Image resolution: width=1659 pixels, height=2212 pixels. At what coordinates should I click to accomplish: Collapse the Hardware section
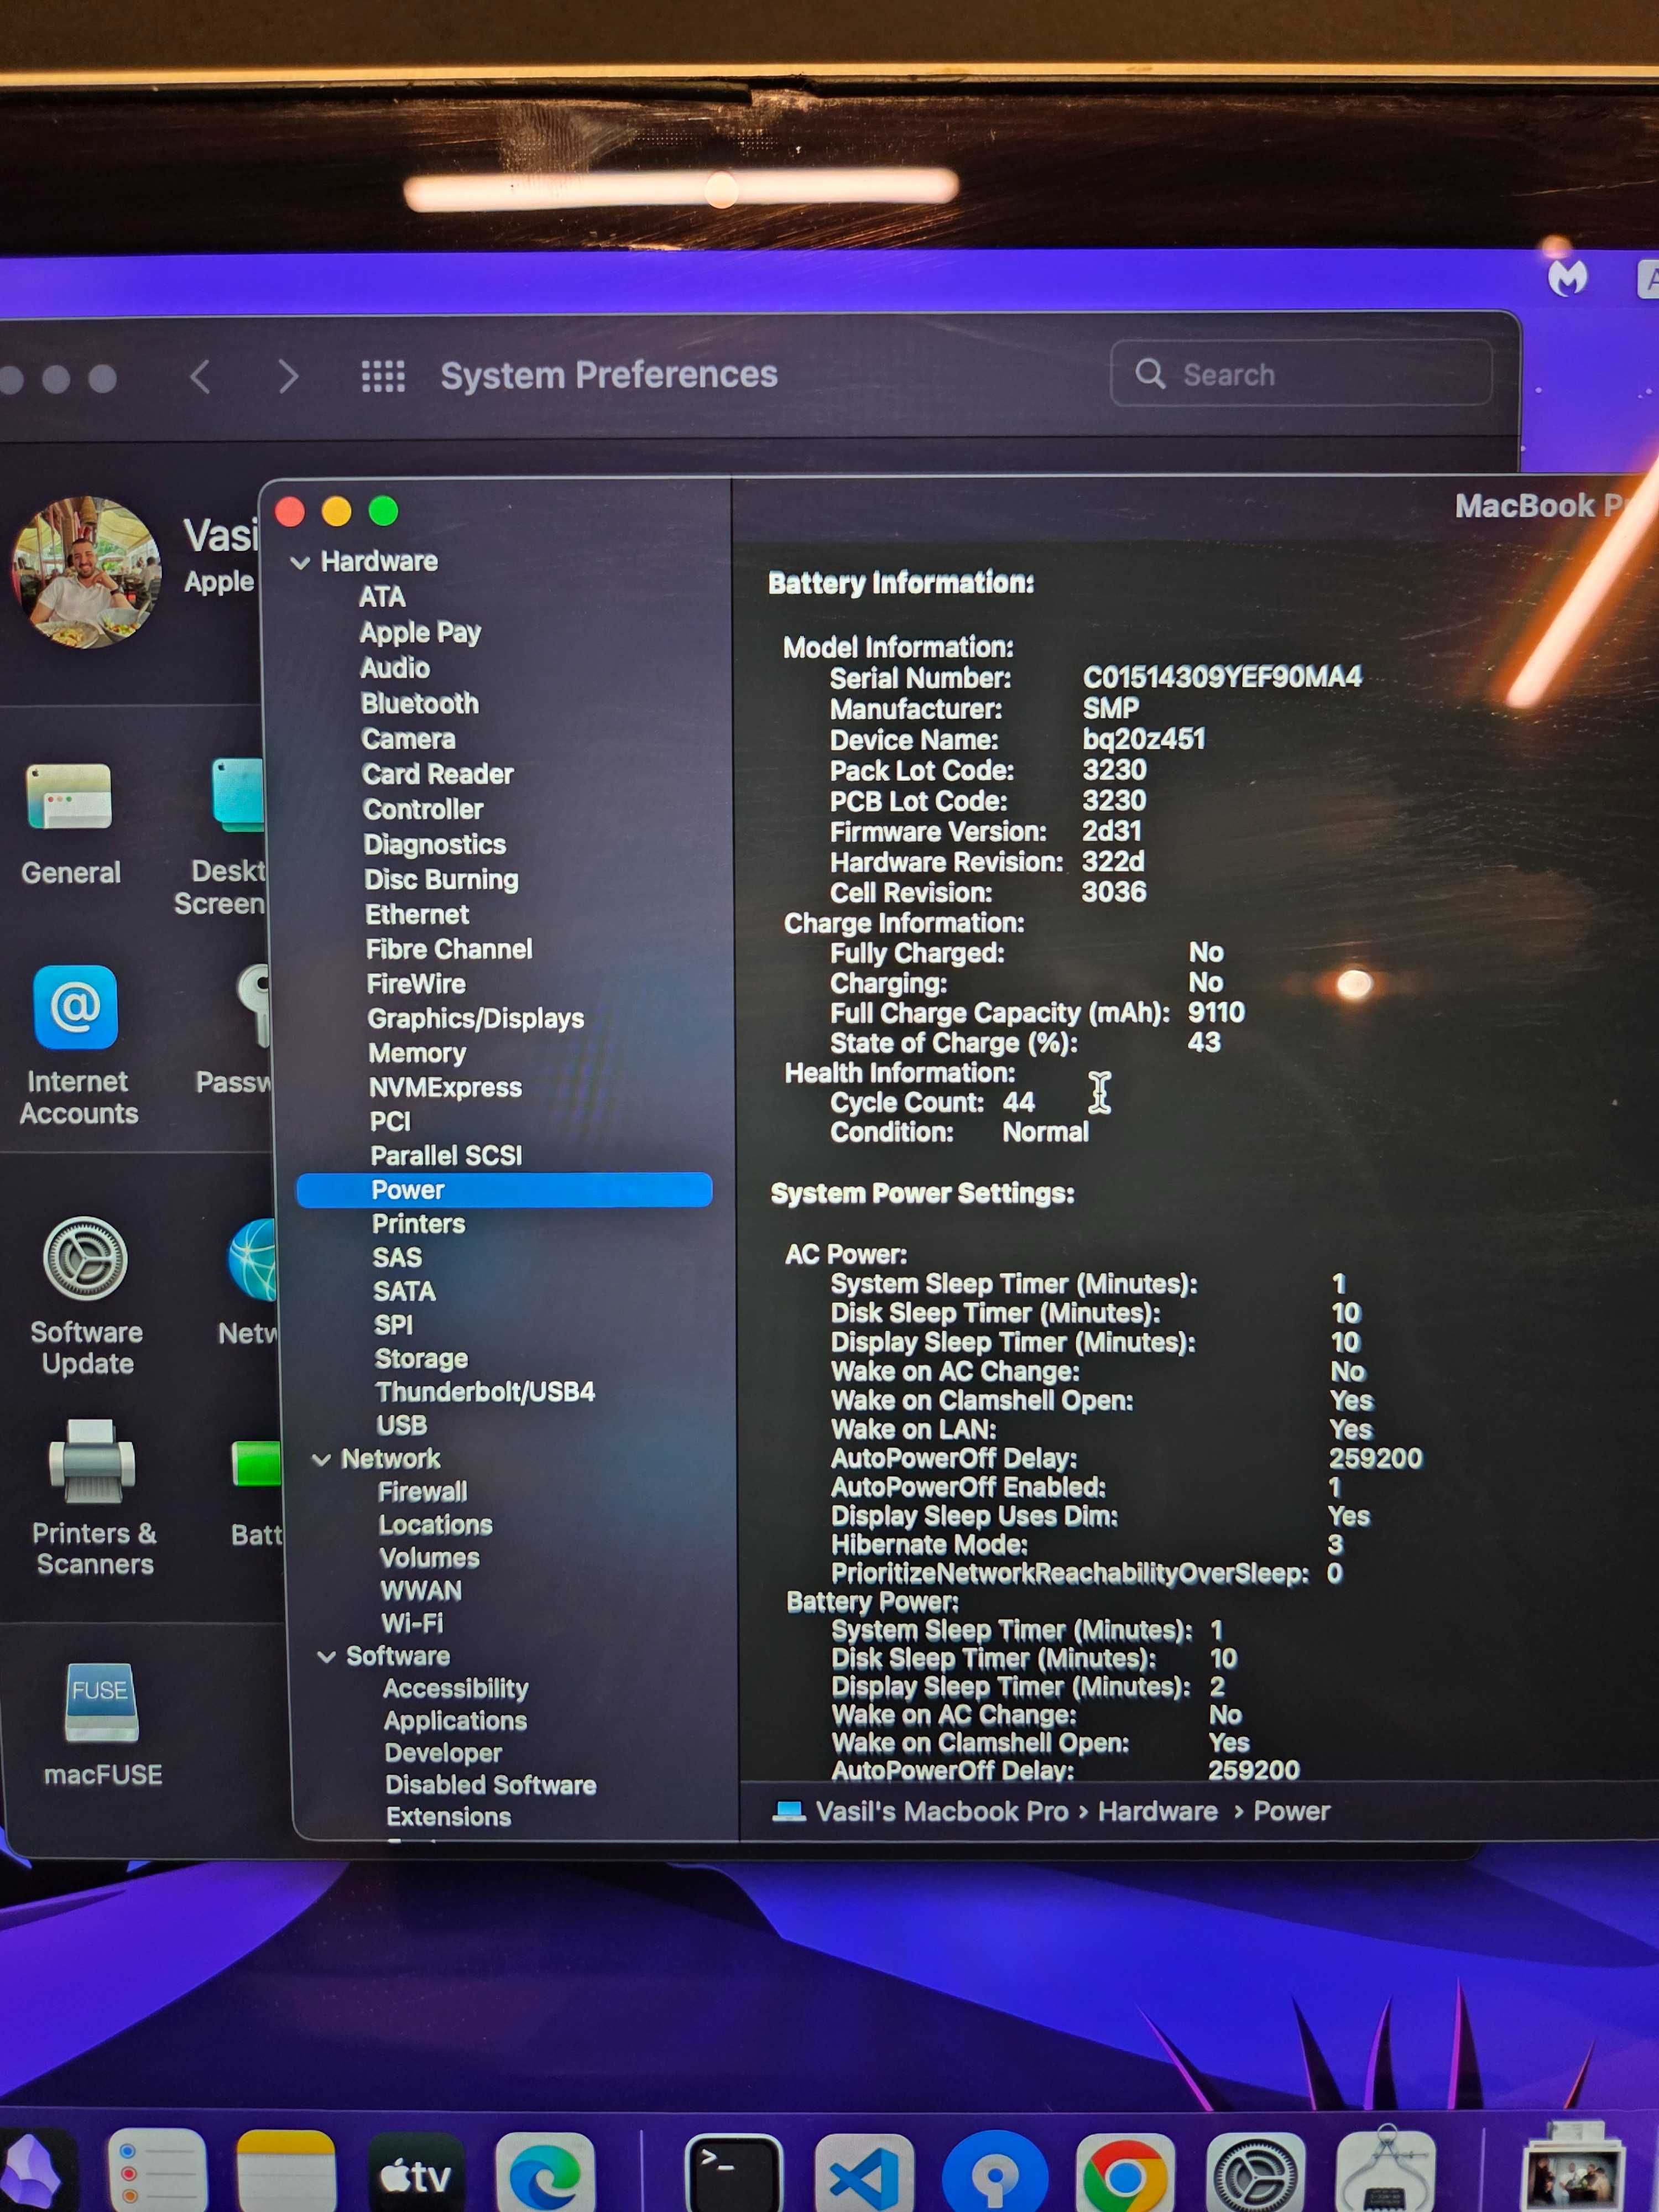300,563
